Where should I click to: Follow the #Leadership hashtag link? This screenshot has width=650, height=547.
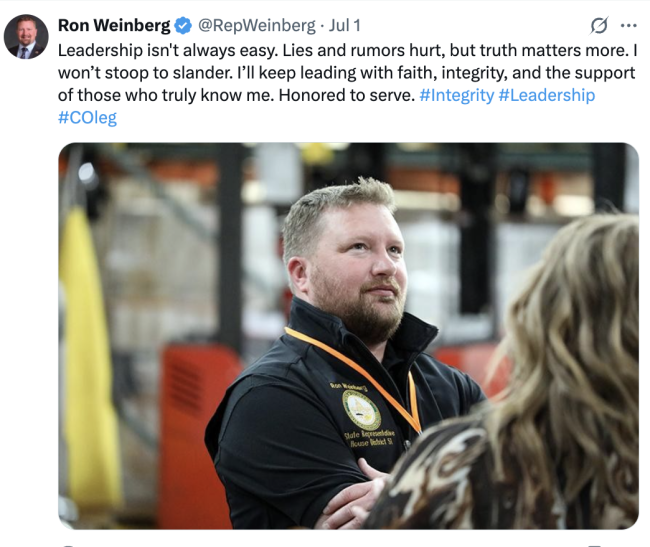coord(547,95)
